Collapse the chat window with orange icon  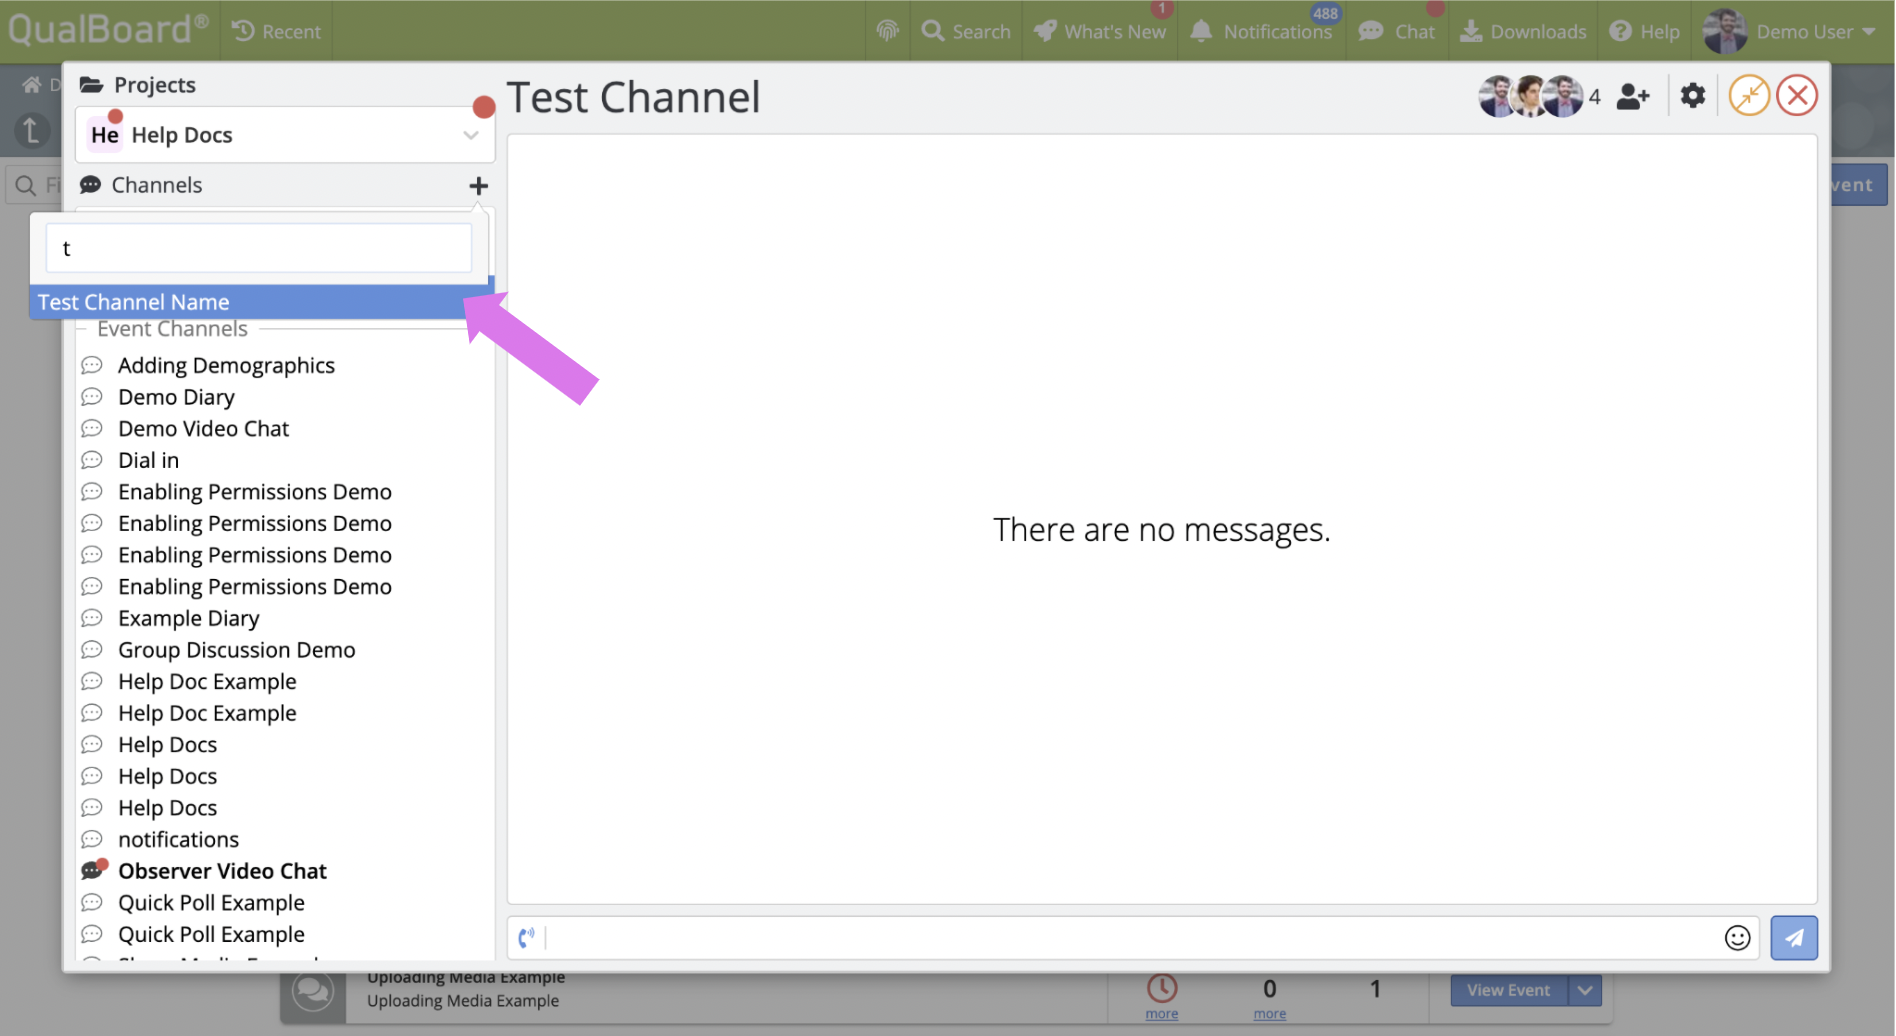coord(1749,96)
